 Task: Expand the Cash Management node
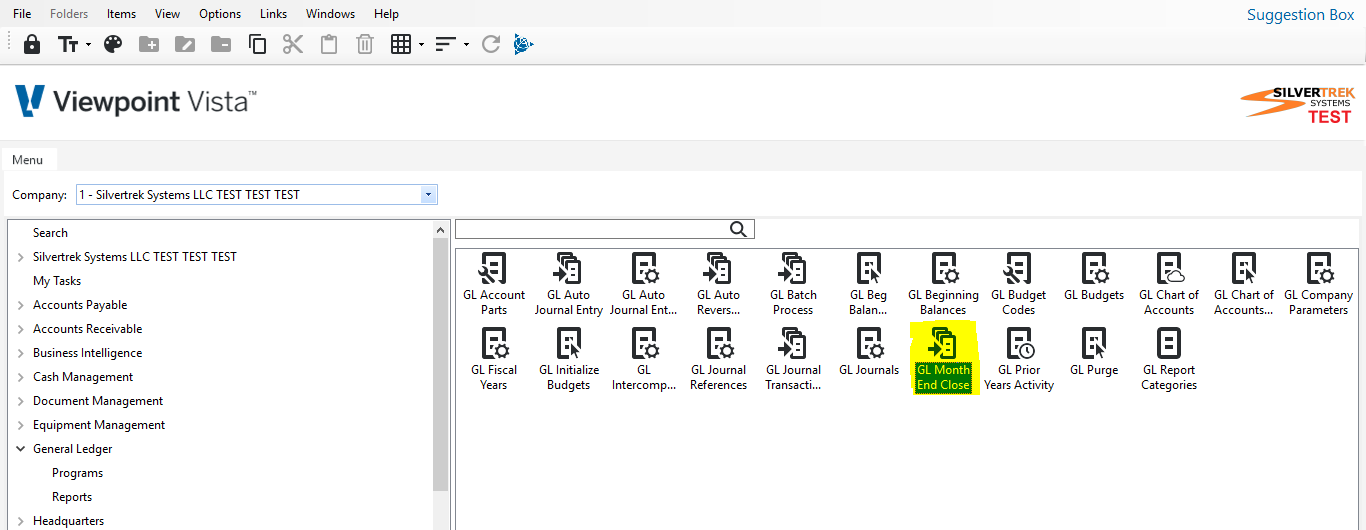21,377
